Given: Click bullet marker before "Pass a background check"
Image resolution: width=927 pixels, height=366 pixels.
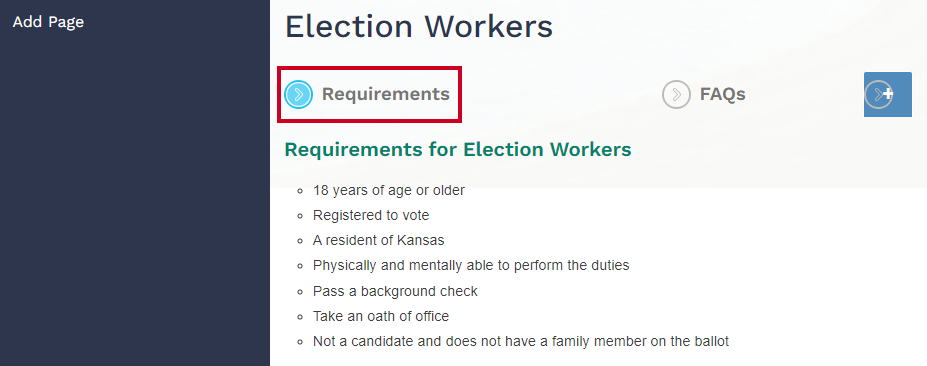Looking at the screenshot, I should pos(301,292).
